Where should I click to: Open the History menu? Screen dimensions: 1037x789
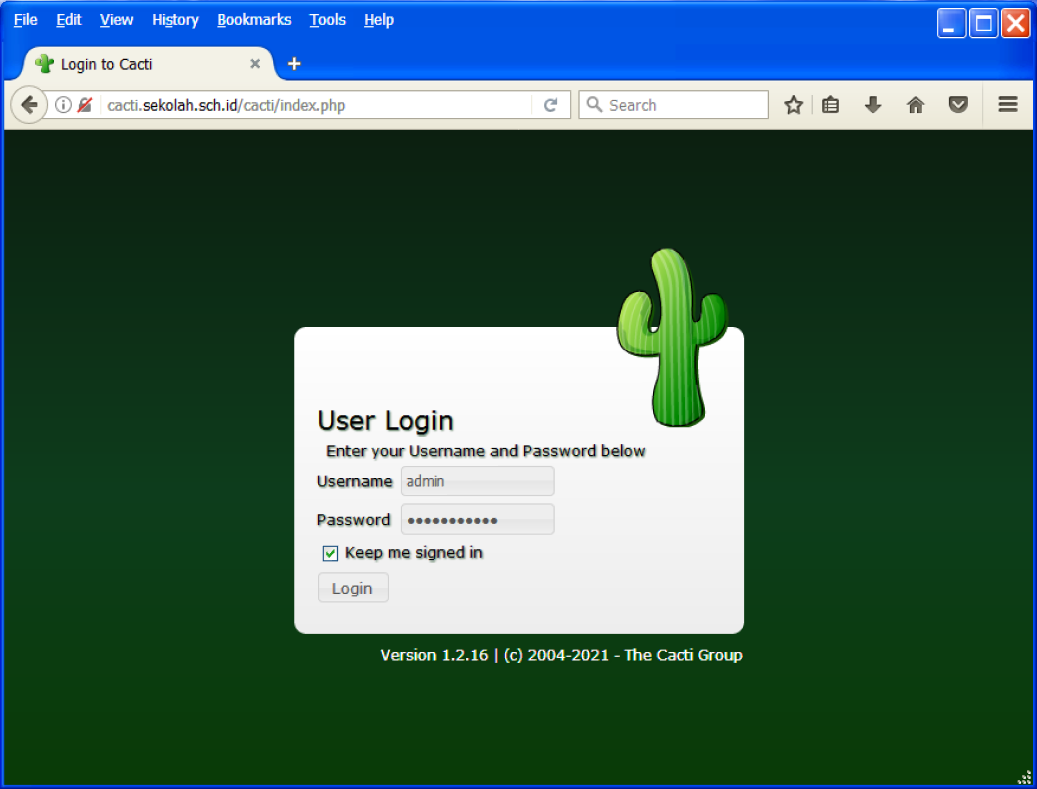175,20
